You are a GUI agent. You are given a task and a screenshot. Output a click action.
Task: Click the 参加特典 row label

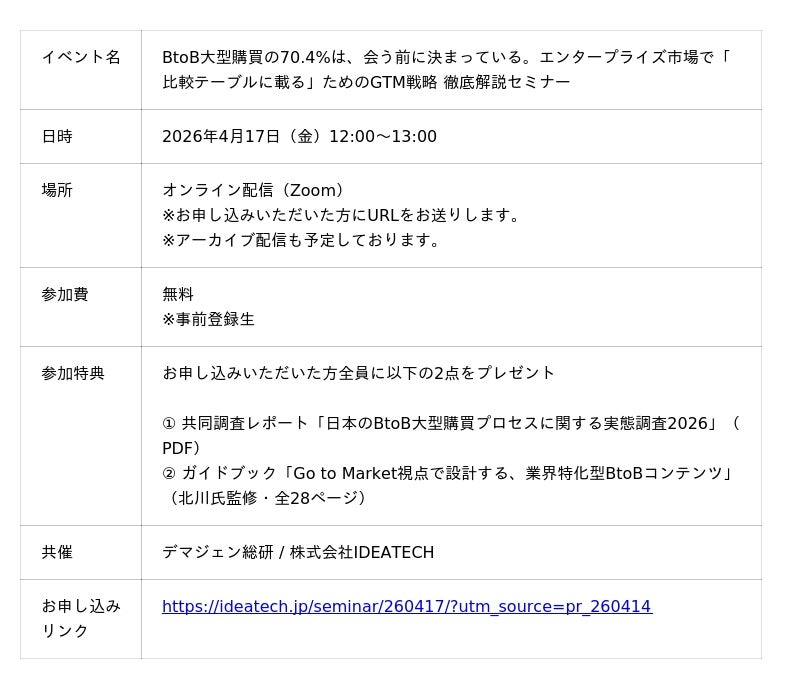click(x=73, y=373)
